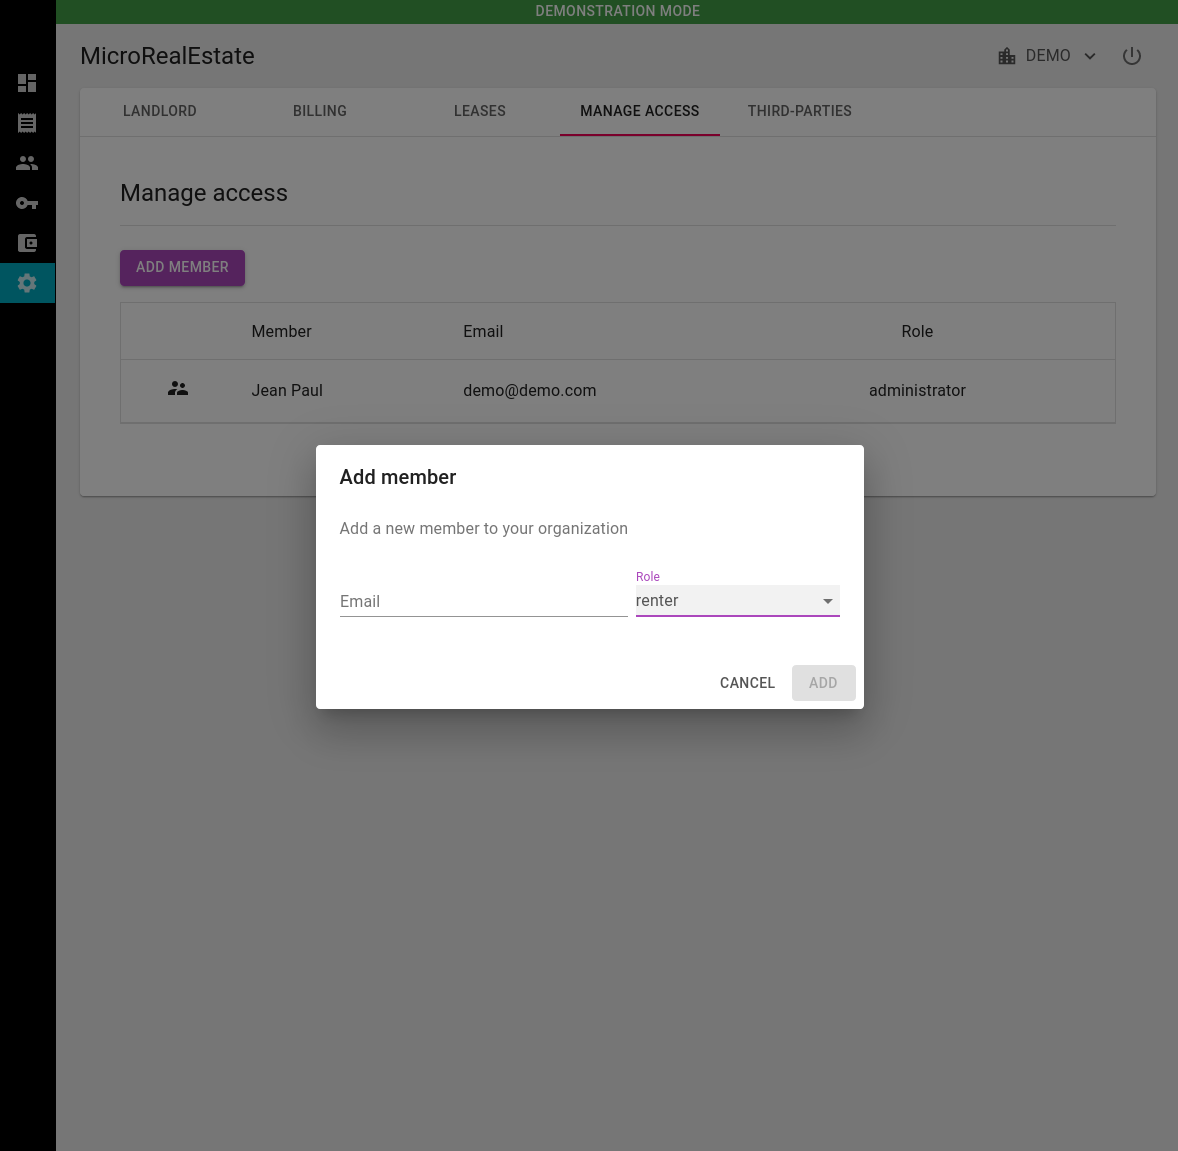Click the Add button in dialog

point(823,683)
